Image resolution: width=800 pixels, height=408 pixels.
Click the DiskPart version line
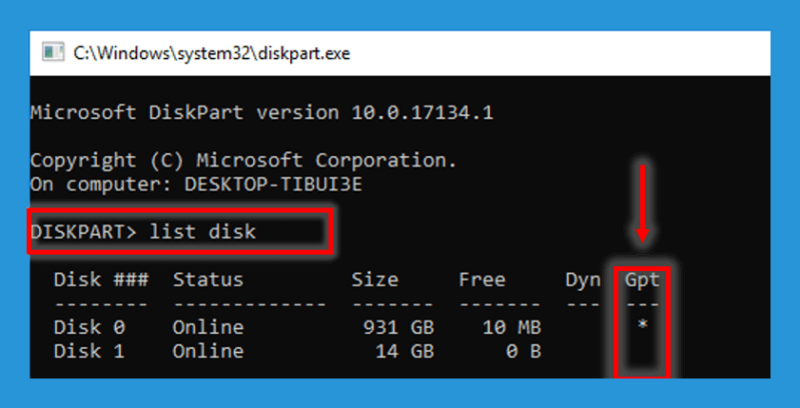(x=262, y=112)
